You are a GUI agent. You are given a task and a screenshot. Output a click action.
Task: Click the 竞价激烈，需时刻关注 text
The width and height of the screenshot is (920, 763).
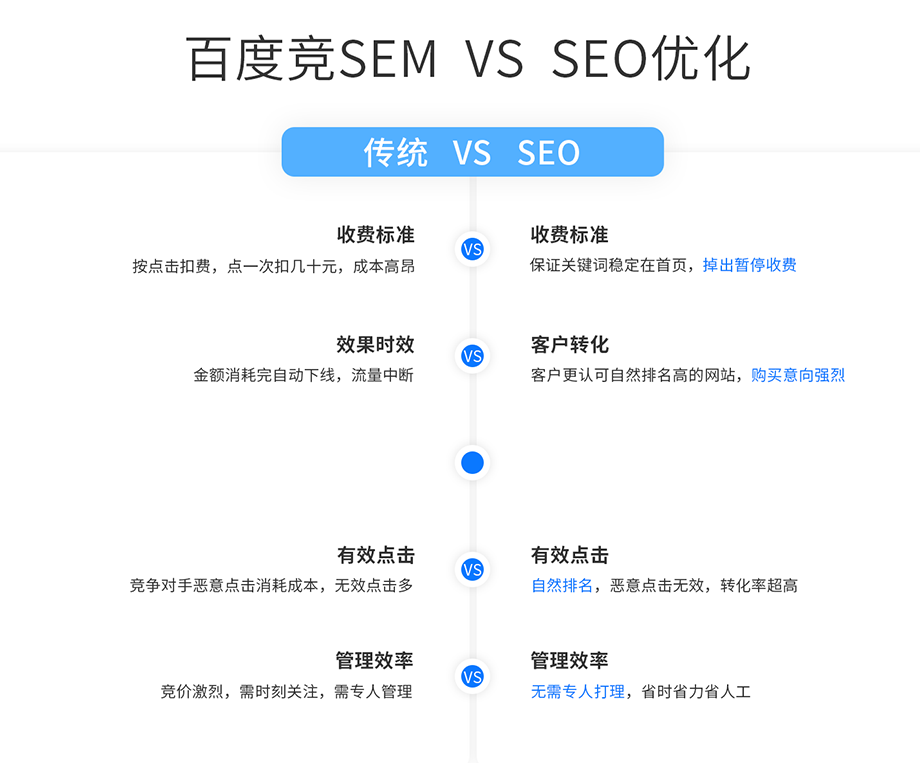(x=240, y=692)
